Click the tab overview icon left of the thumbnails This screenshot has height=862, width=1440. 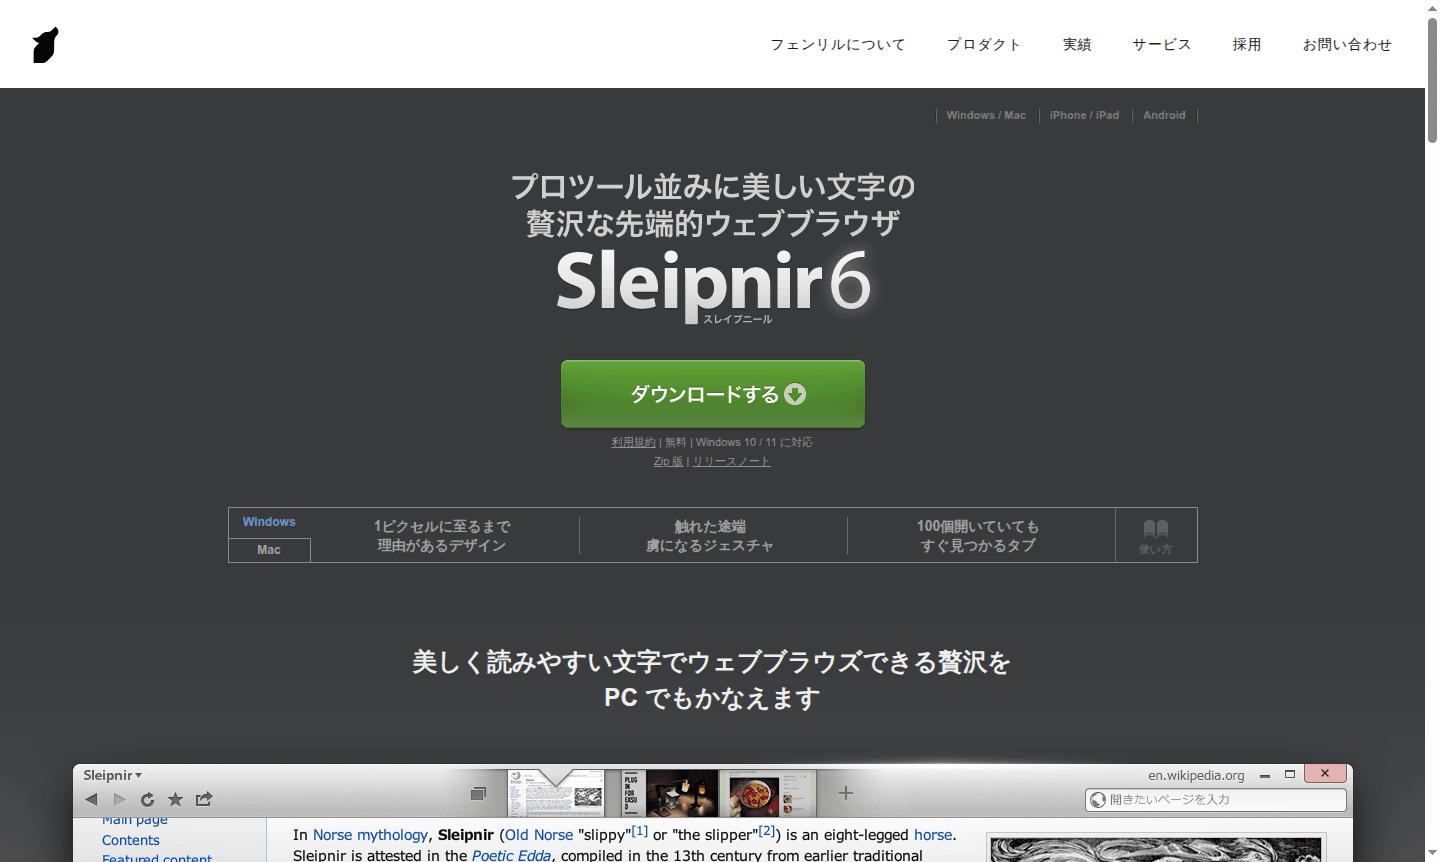478,793
